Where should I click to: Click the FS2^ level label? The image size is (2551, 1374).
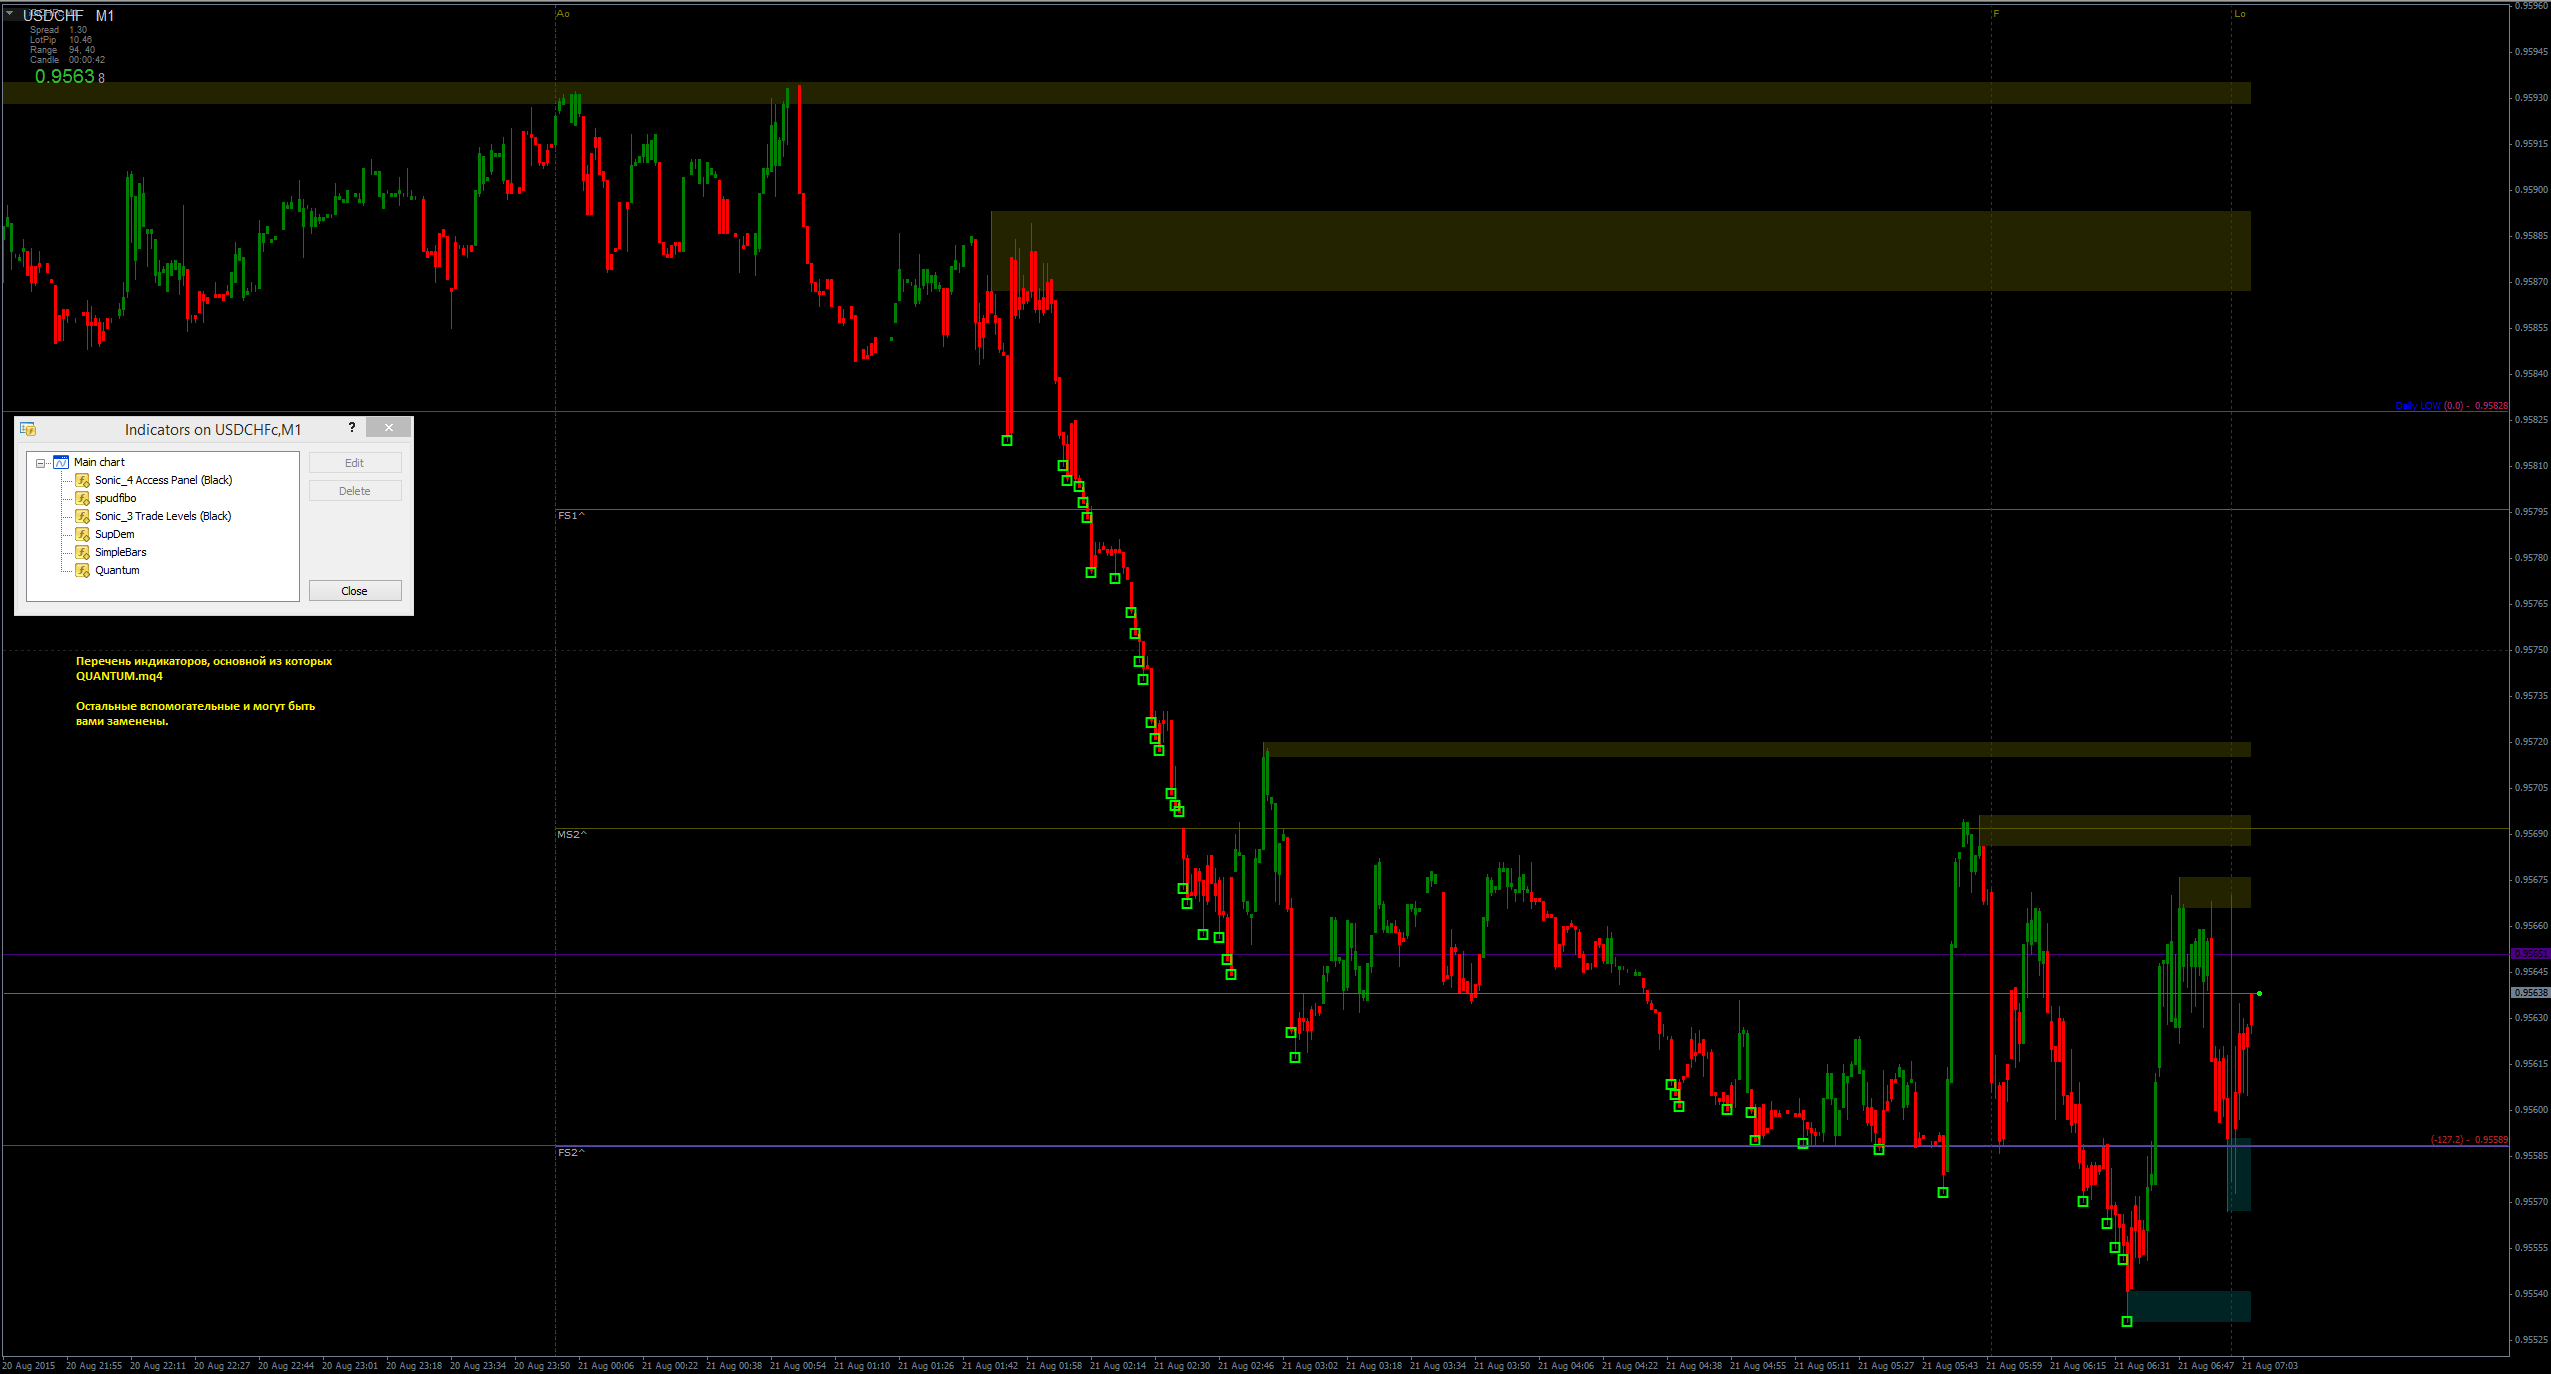[571, 1153]
